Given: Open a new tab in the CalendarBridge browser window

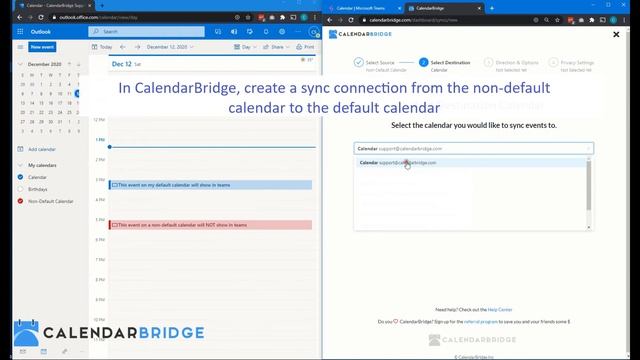Looking at the screenshot, I should 492,8.
